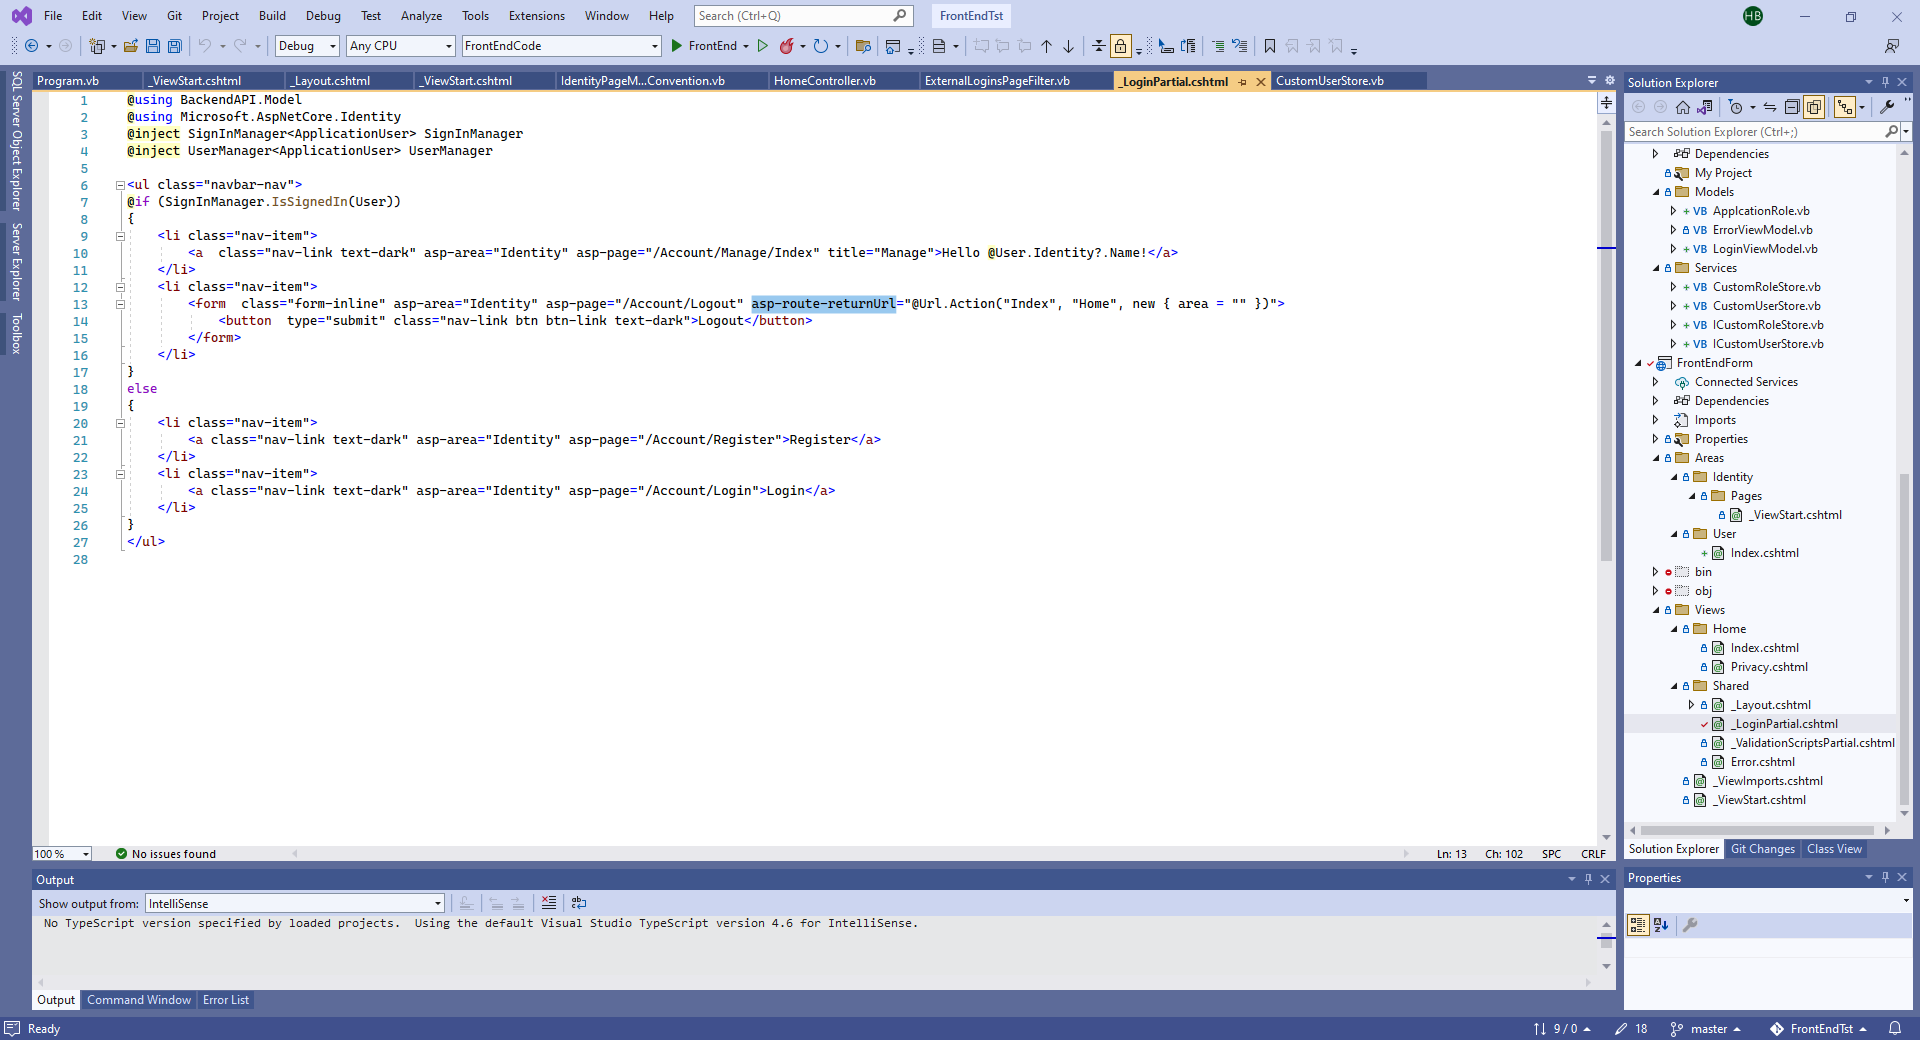Click the Open File folder icon
Viewport: 1920px width, 1040px height.
131,46
